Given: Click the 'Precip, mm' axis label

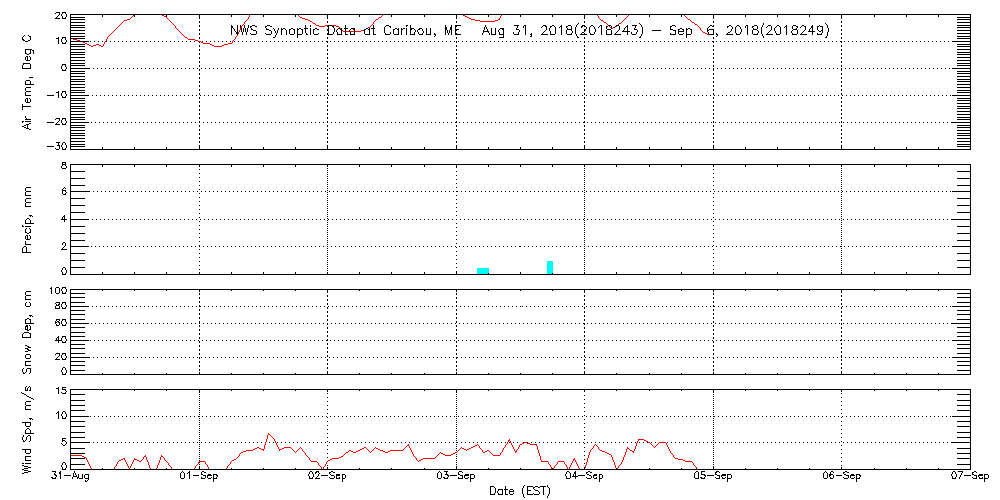Looking at the screenshot, I should [x=28, y=218].
